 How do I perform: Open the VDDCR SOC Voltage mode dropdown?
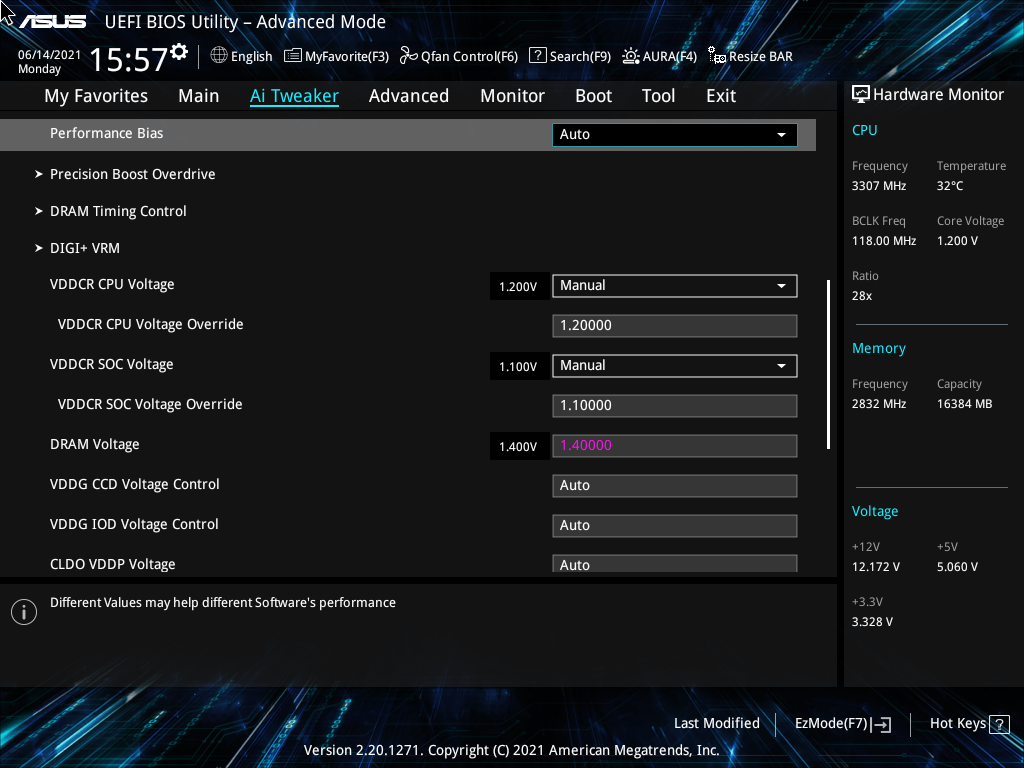(675, 366)
